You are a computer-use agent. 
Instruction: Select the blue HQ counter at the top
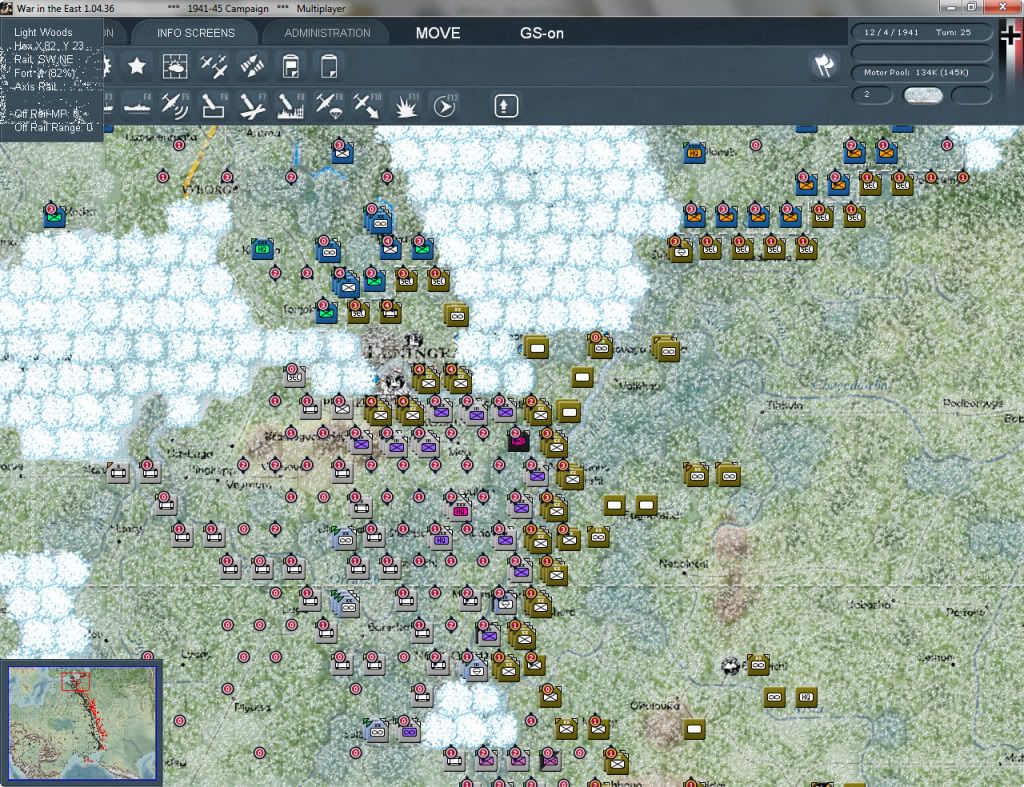tap(694, 153)
